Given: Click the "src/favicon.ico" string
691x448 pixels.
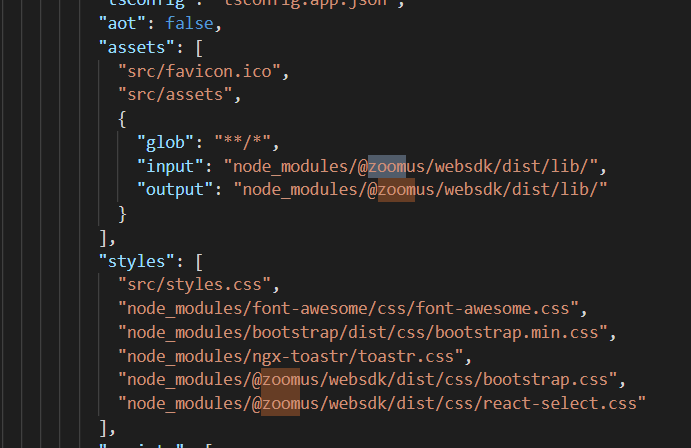Looking at the screenshot, I should click(199, 71).
